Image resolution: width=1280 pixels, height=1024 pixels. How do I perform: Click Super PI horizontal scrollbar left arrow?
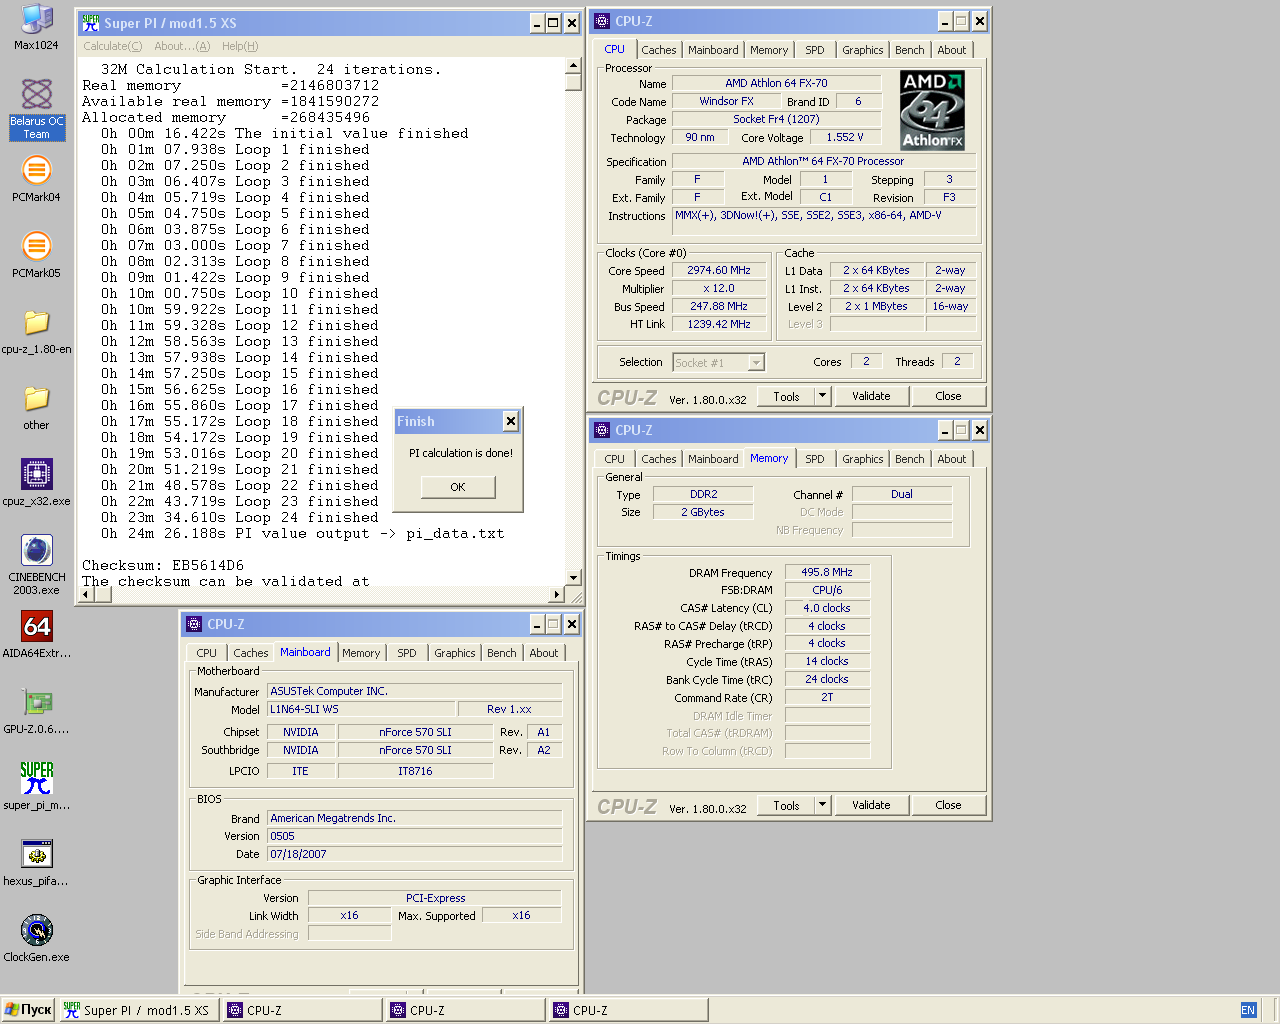click(86, 594)
